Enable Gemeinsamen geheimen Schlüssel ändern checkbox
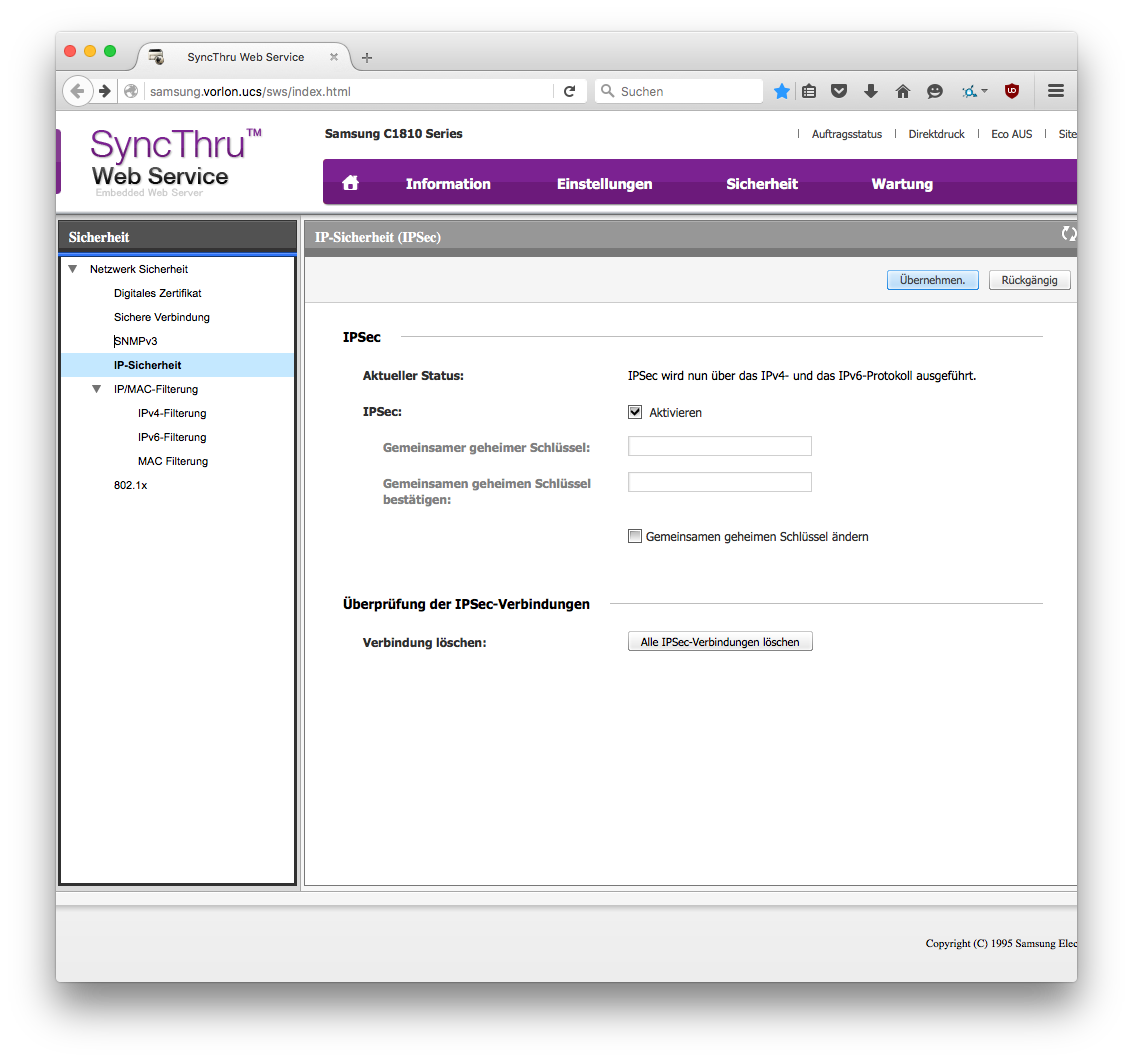This screenshot has width=1133, height=1062. coord(635,536)
